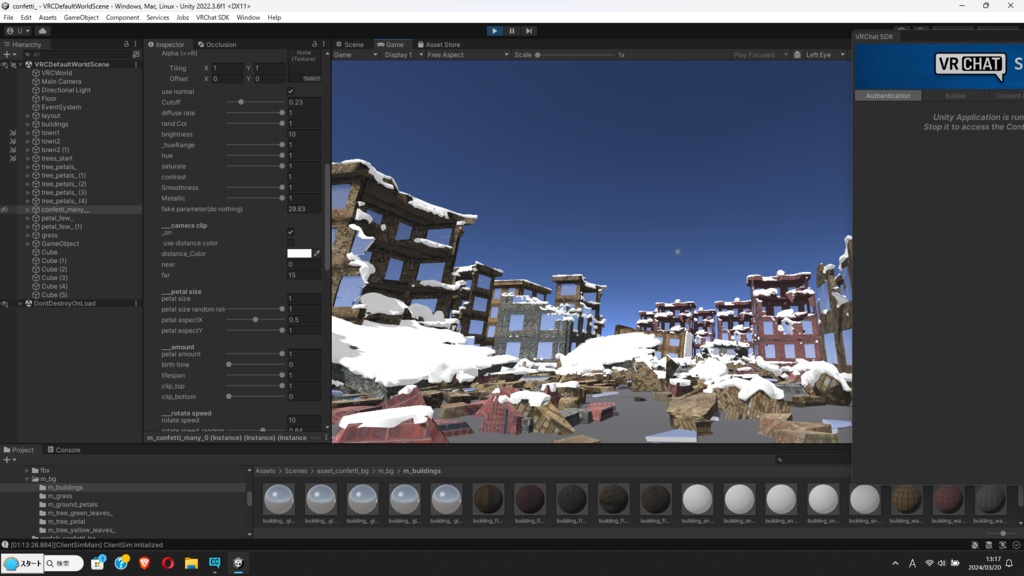
Task: Toggle hidden state of town2 (1)
Action: 12,150
